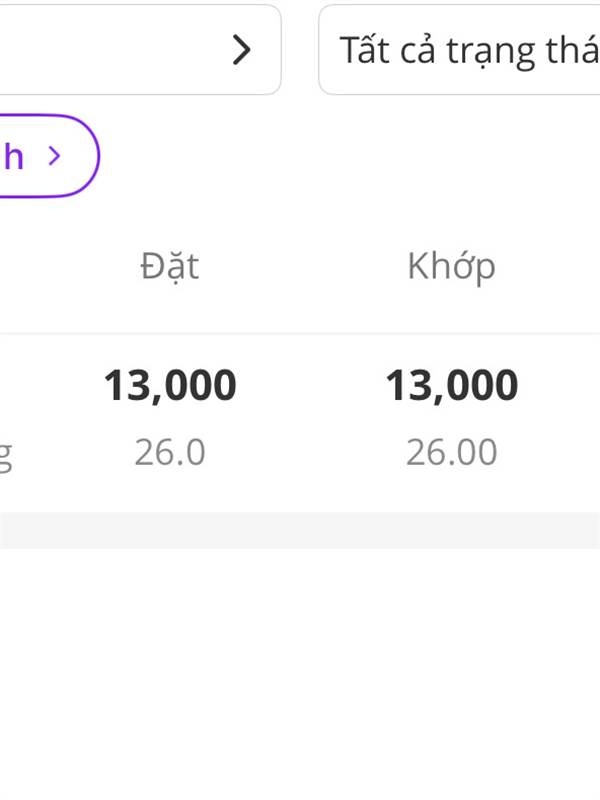
Task: Select the bold 13,000 value under Khớp
Action: 452,385
